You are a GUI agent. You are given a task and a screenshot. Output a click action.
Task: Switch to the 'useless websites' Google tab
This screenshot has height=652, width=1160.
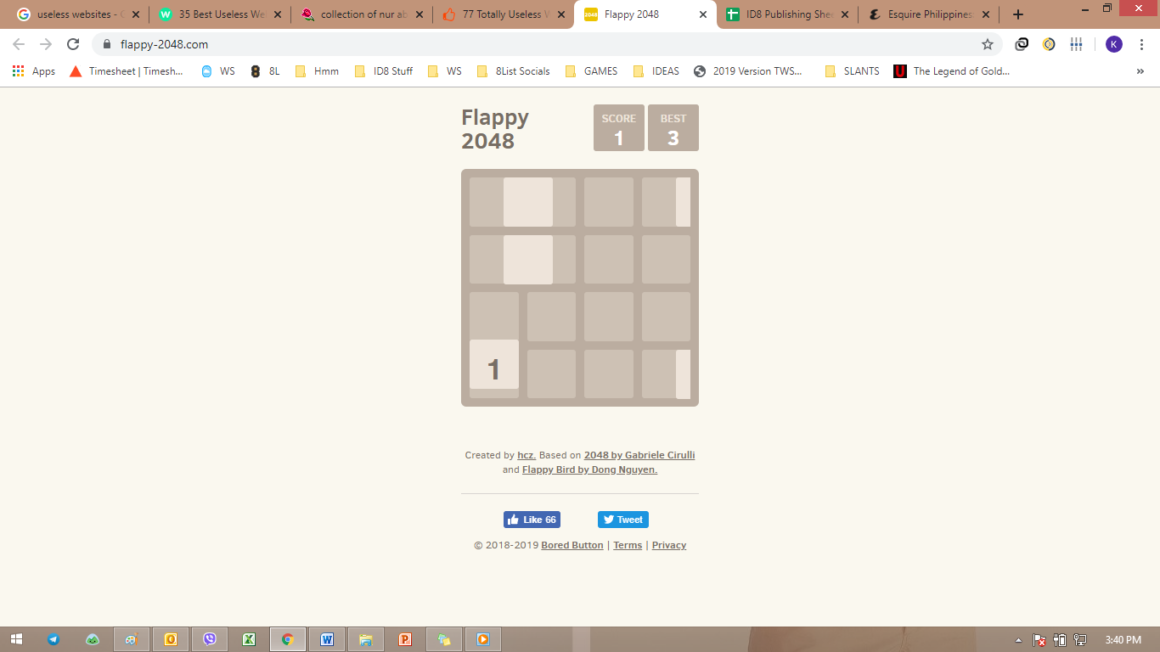78,14
